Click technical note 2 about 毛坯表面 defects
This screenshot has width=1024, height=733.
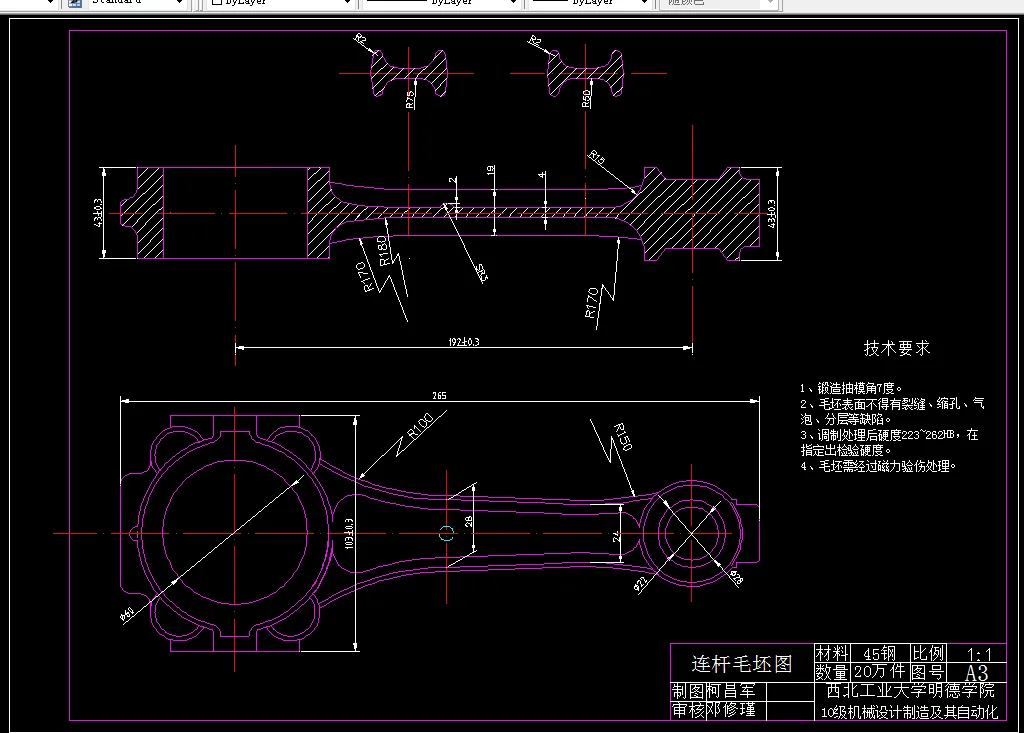[x=892, y=412]
